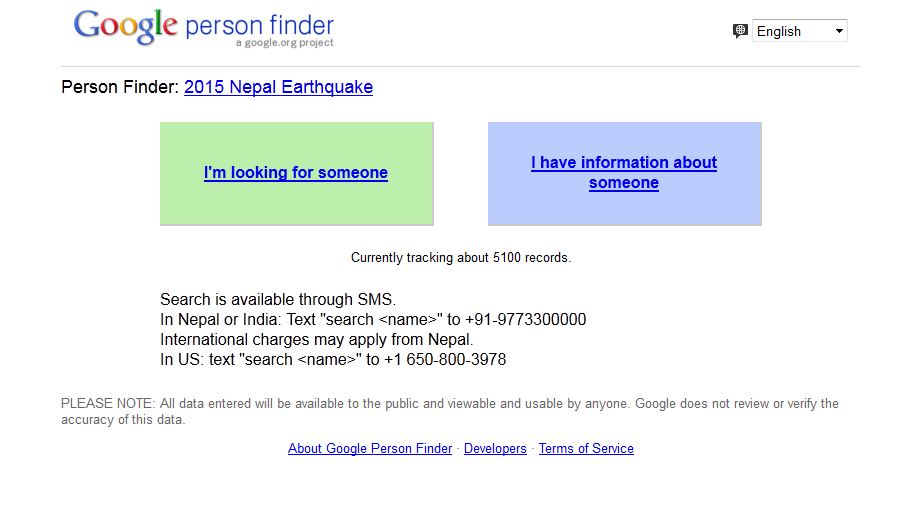Click "Search is available through SMS" line

tap(278, 300)
